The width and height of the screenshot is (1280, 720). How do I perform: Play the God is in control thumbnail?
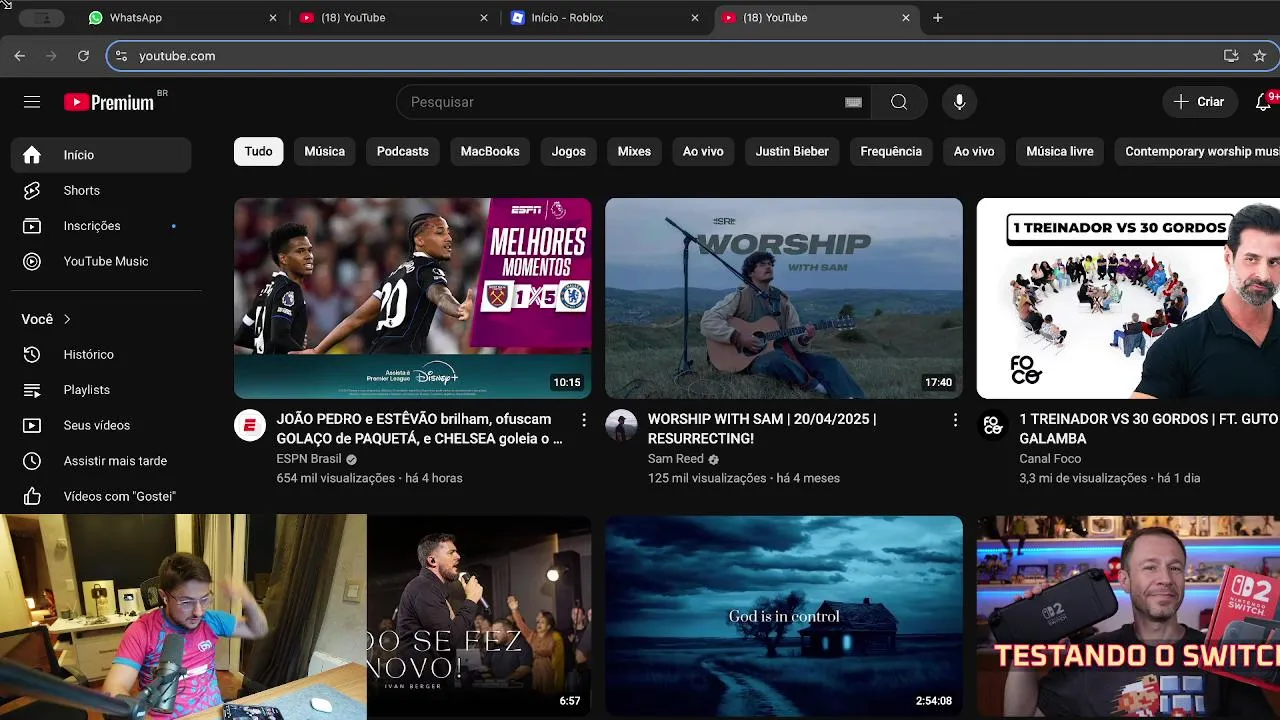pos(784,616)
